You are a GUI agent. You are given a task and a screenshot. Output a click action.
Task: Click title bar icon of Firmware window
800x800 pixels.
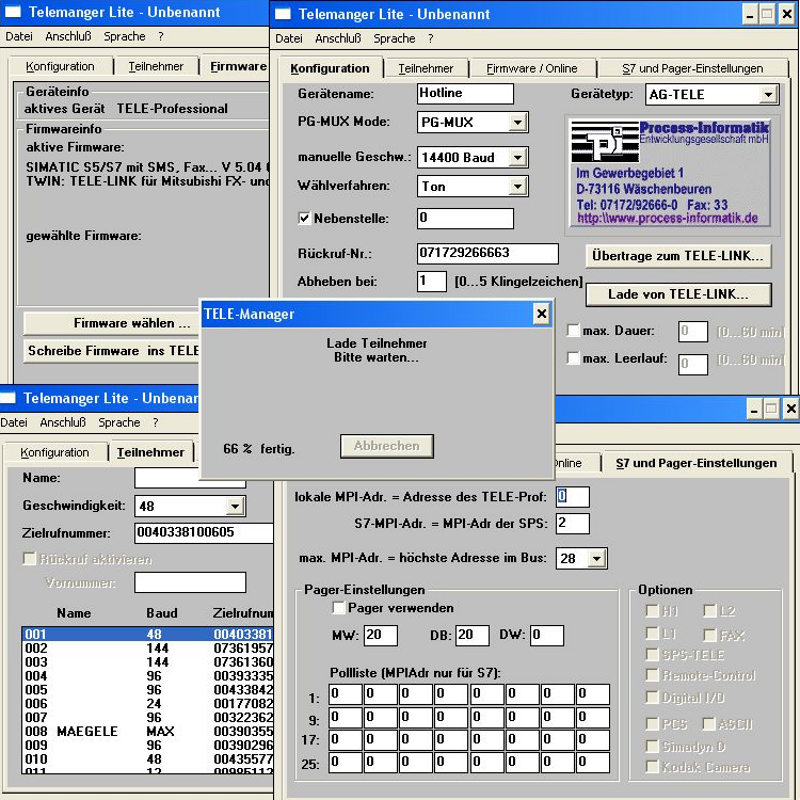click(13, 12)
